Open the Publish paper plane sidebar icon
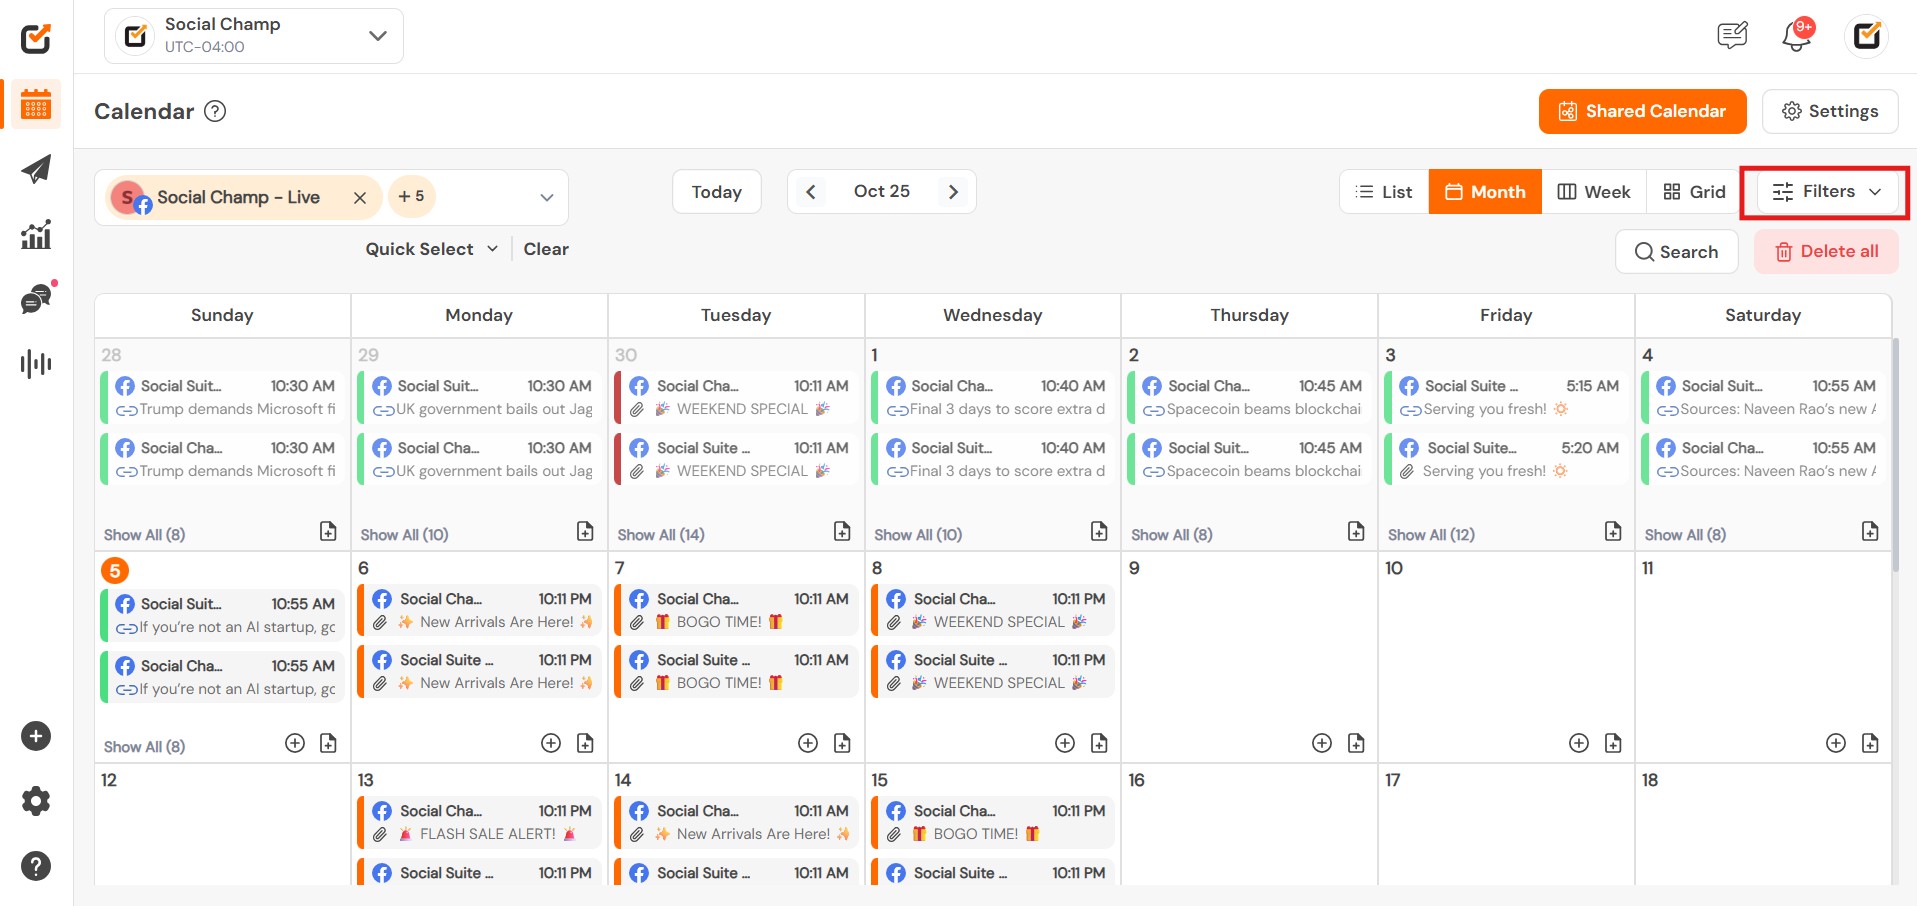This screenshot has height=906, width=1917. tap(36, 169)
